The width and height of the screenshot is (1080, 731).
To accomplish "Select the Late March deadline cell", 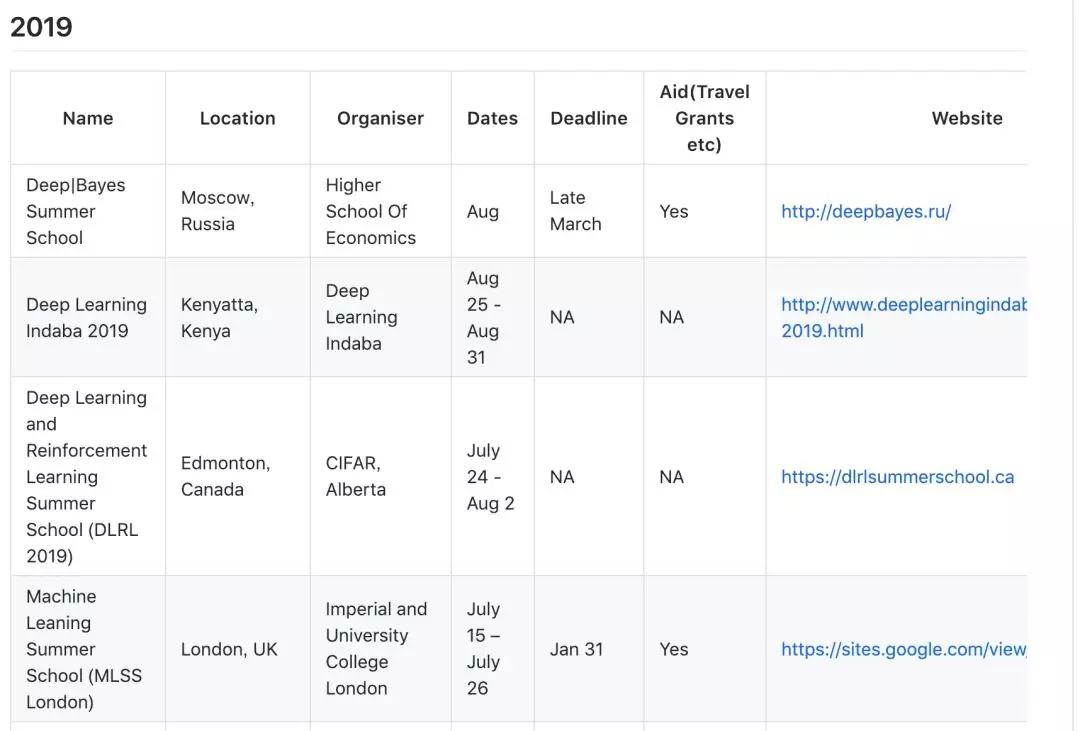I will click(576, 211).
